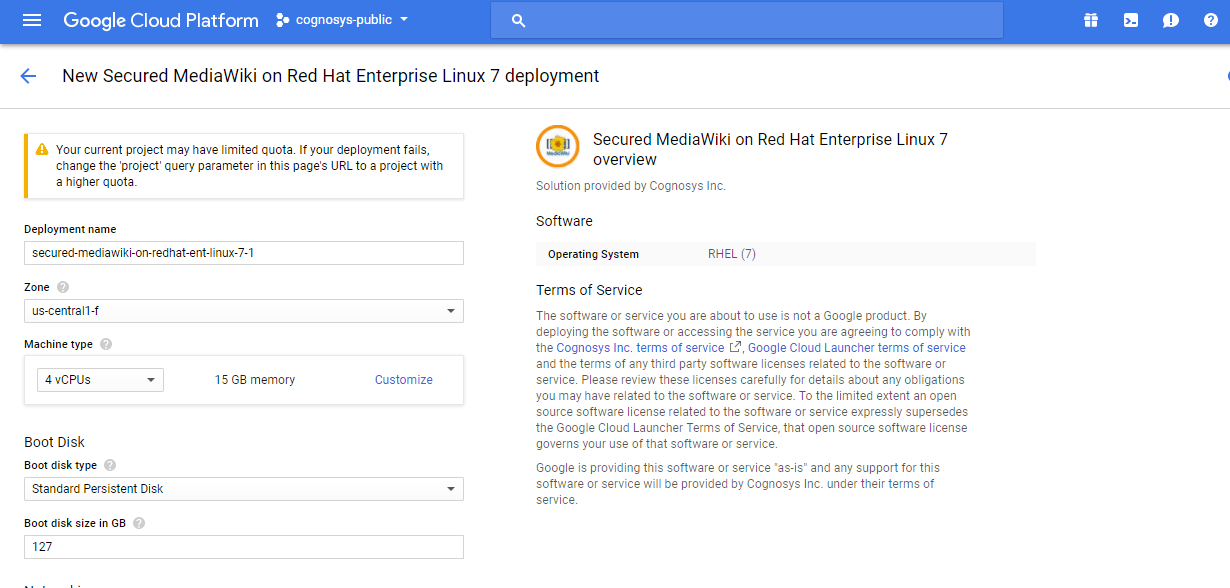
Task: Click the MediaWiki solution logo
Action: click(x=557, y=146)
